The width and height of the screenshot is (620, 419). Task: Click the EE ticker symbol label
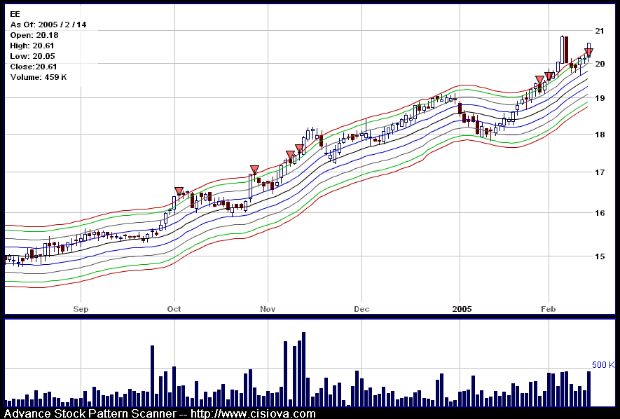click(14, 14)
